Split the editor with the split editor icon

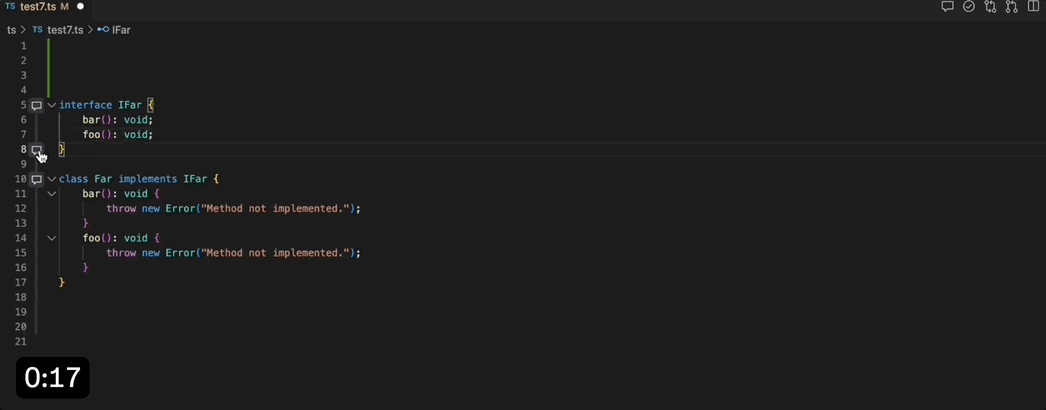pos(1034,7)
